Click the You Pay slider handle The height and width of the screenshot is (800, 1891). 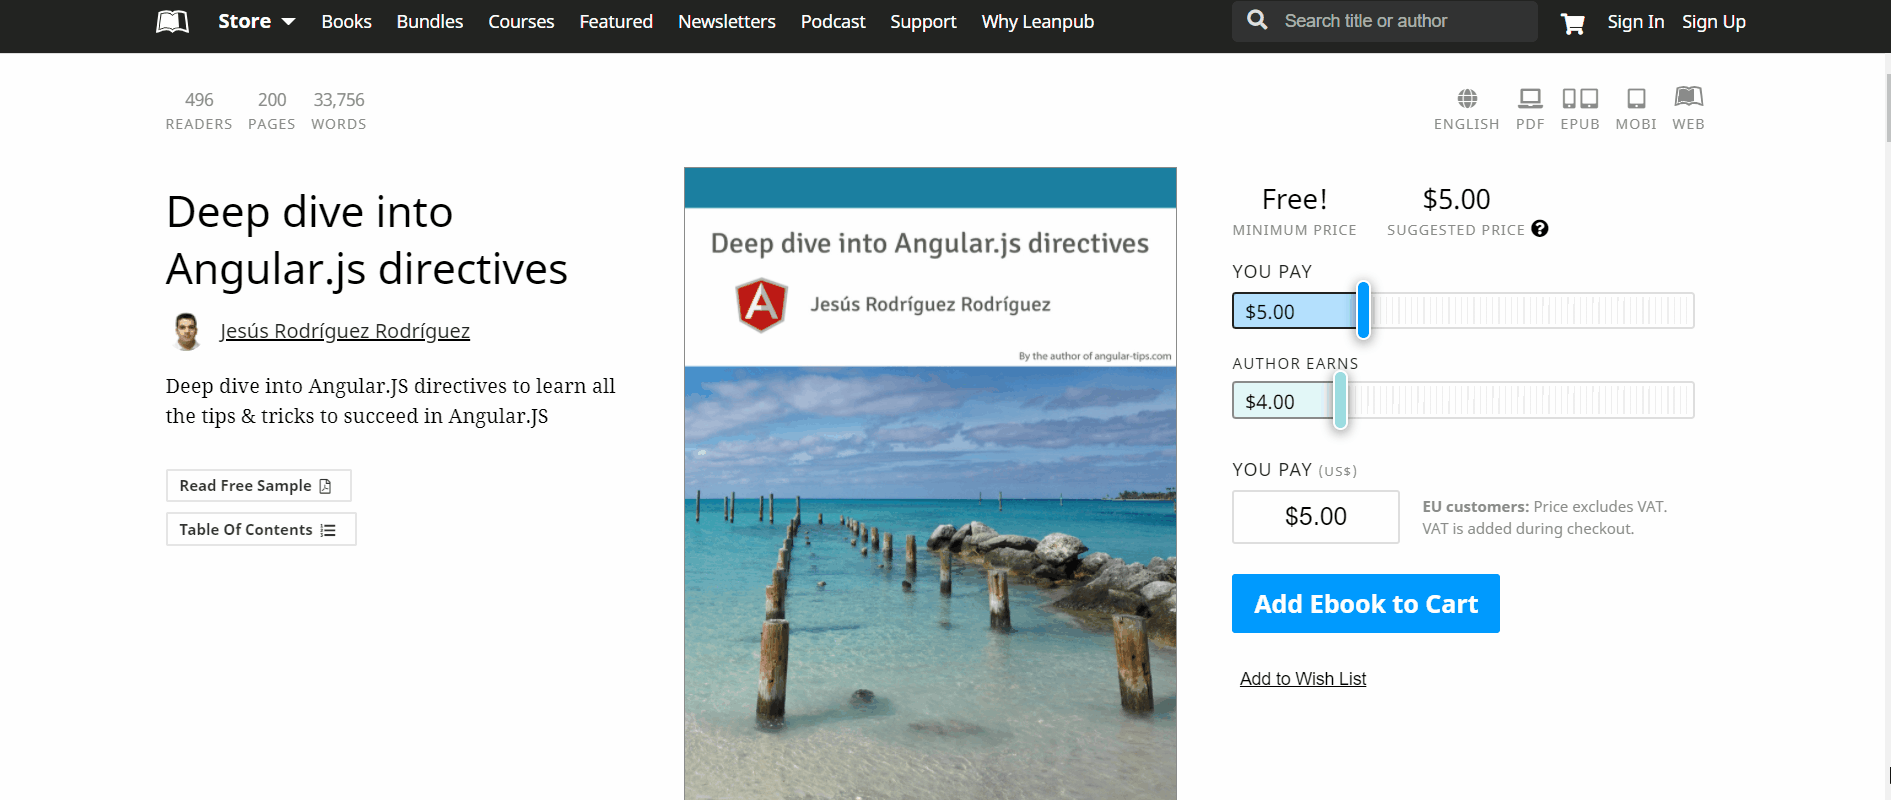point(1363,310)
